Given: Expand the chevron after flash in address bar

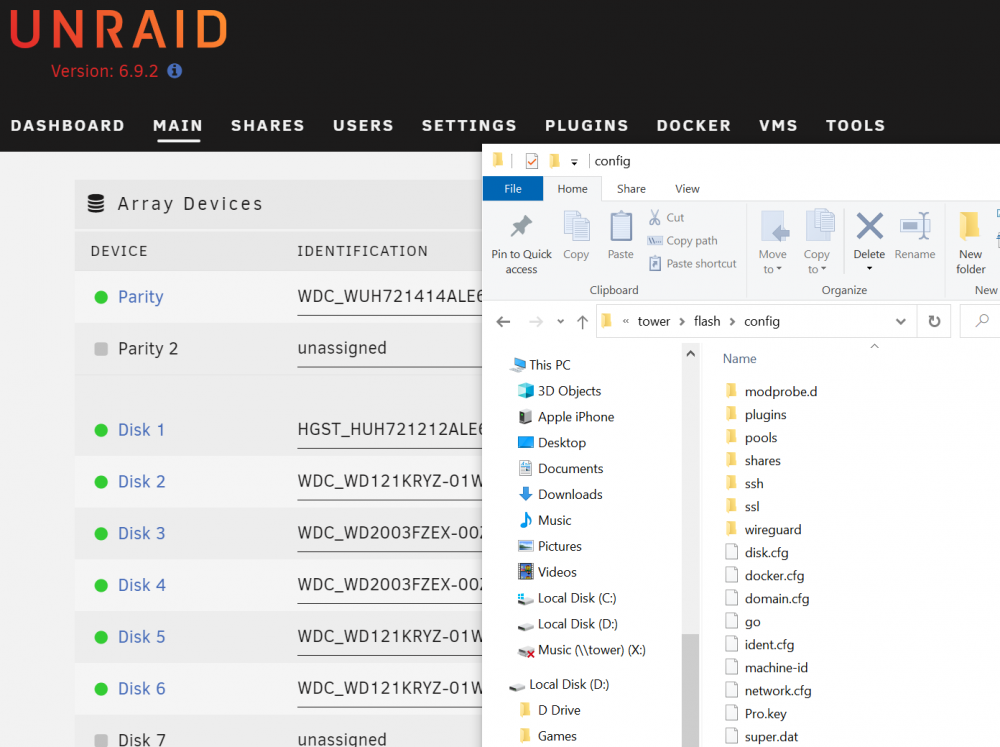Looking at the screenshot, I should coord(733,322).
